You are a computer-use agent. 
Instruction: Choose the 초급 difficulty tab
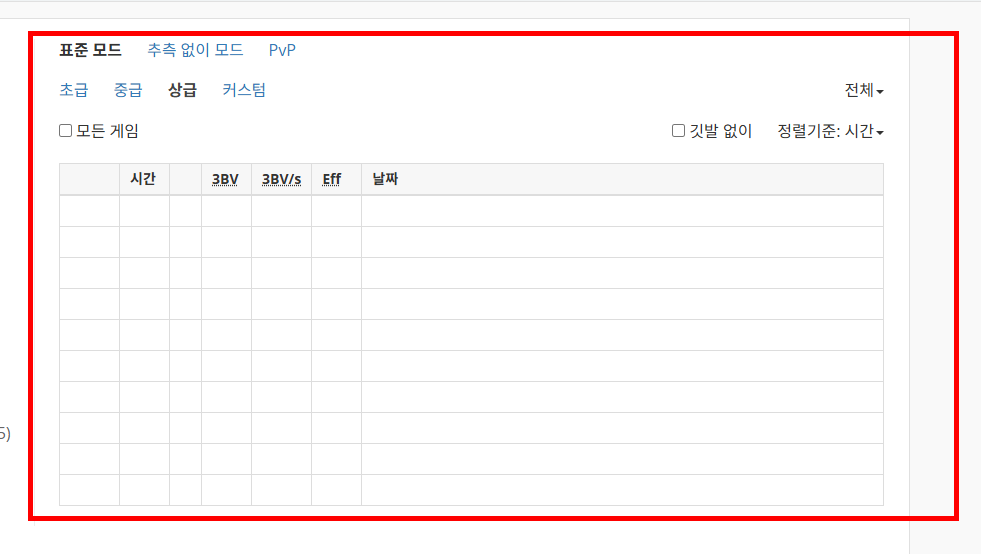tap(74, 90)
